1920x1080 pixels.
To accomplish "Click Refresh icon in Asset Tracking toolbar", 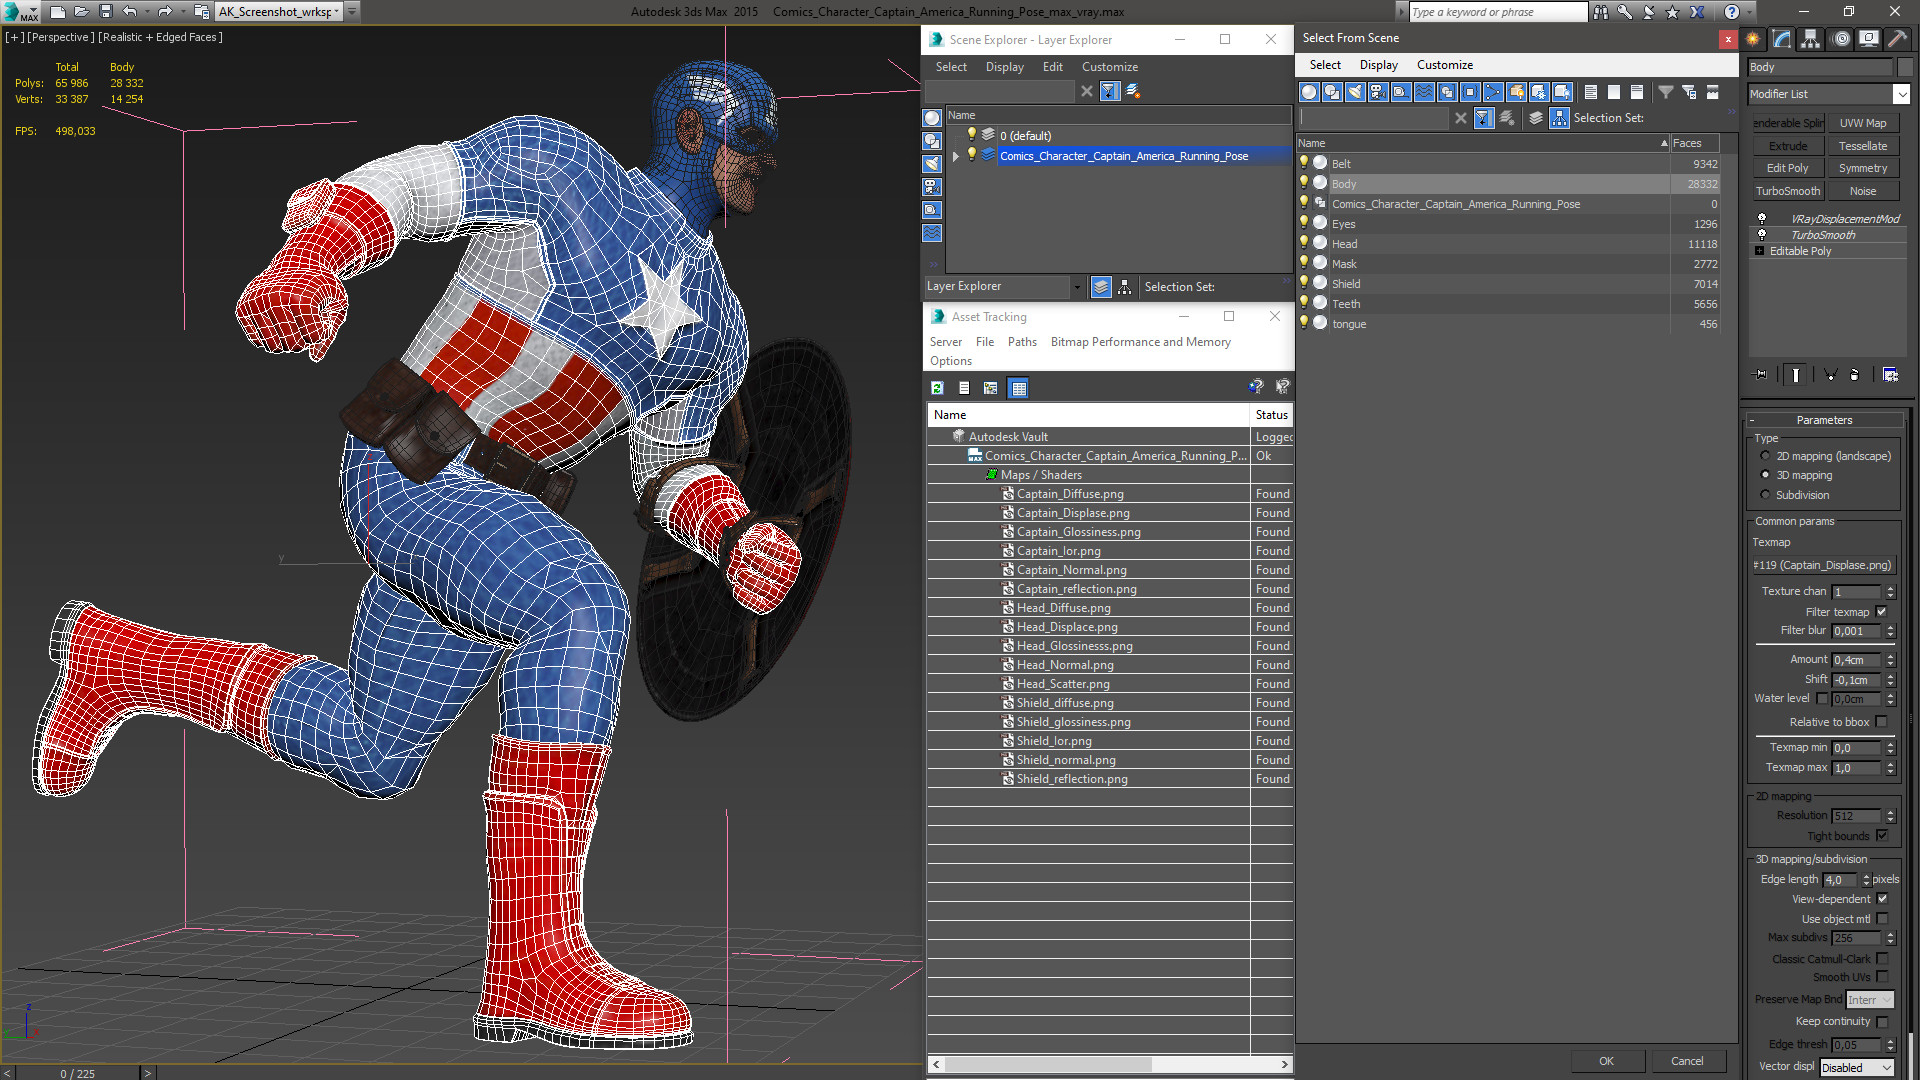I will click(937, 388).
